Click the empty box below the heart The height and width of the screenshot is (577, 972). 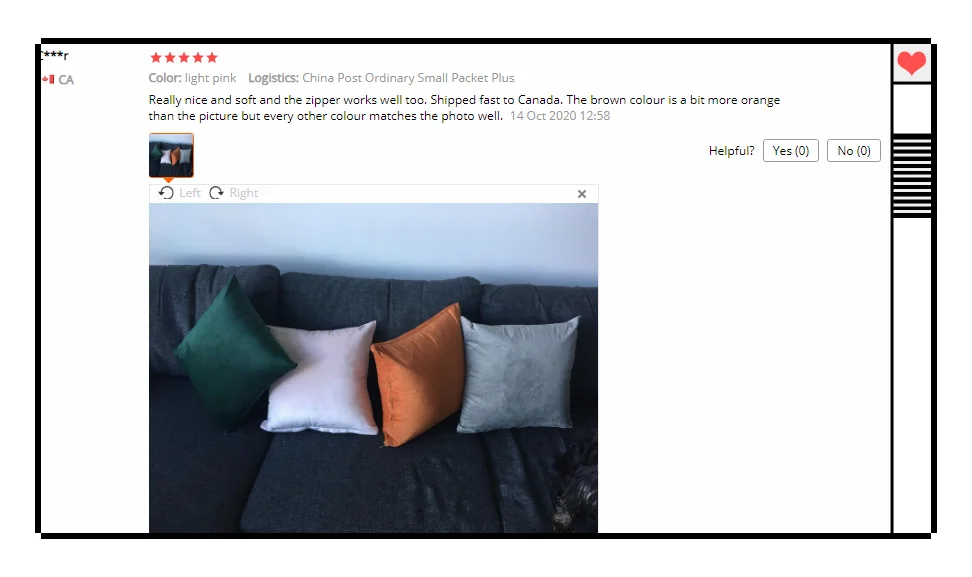[x=912, y=108]
